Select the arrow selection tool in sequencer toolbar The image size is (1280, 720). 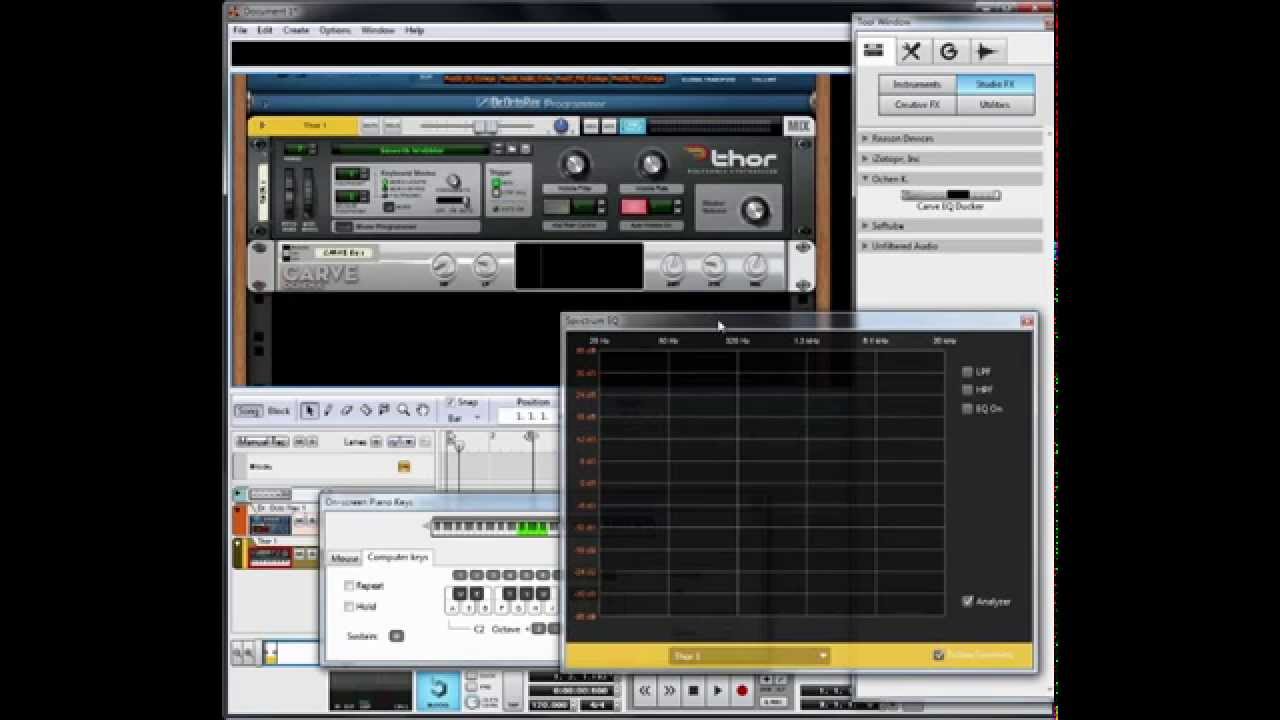[x=310, y=411]
